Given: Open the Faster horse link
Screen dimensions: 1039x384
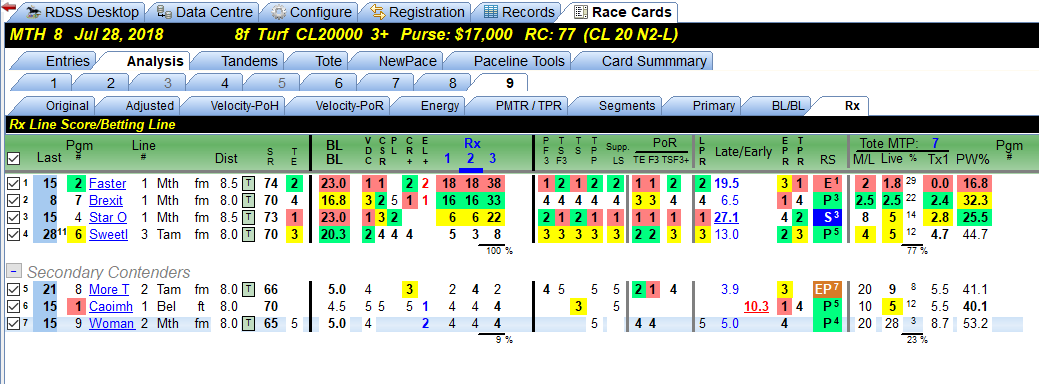Looking at the screenshot, I should coord(107,183).
